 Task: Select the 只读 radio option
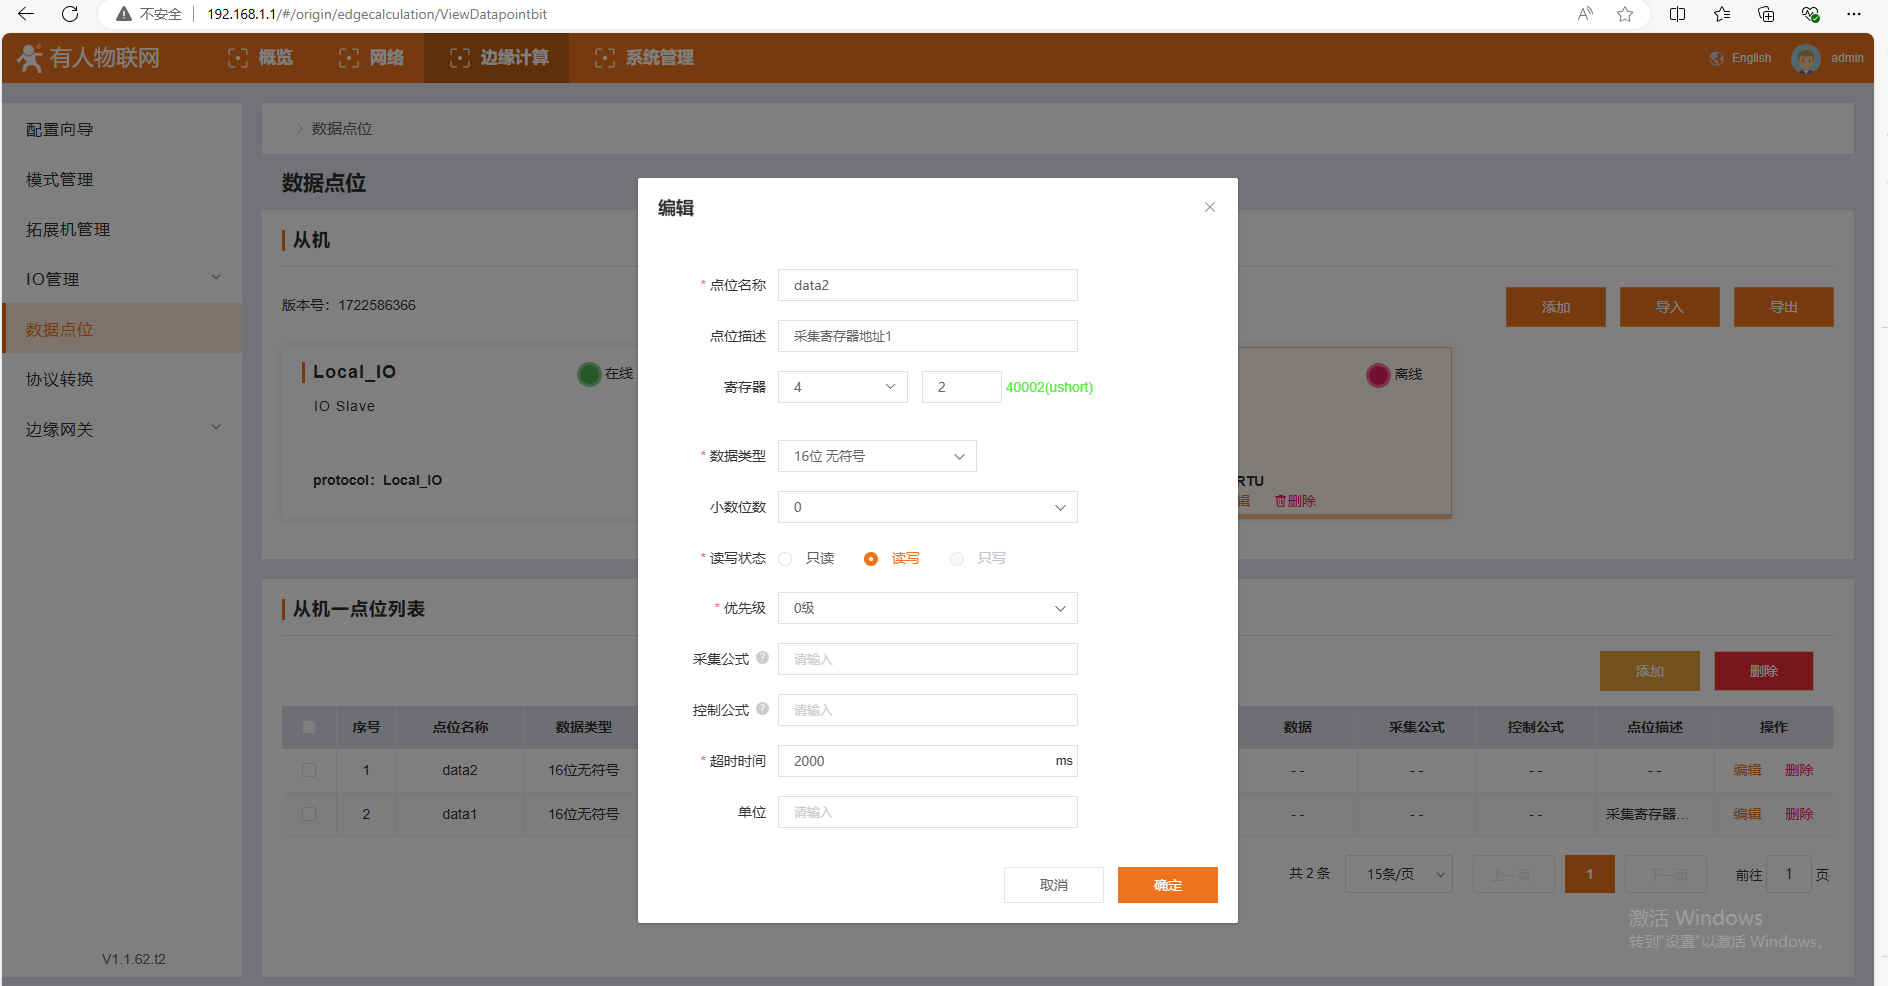pyautogui.click(x=786, y=559)
